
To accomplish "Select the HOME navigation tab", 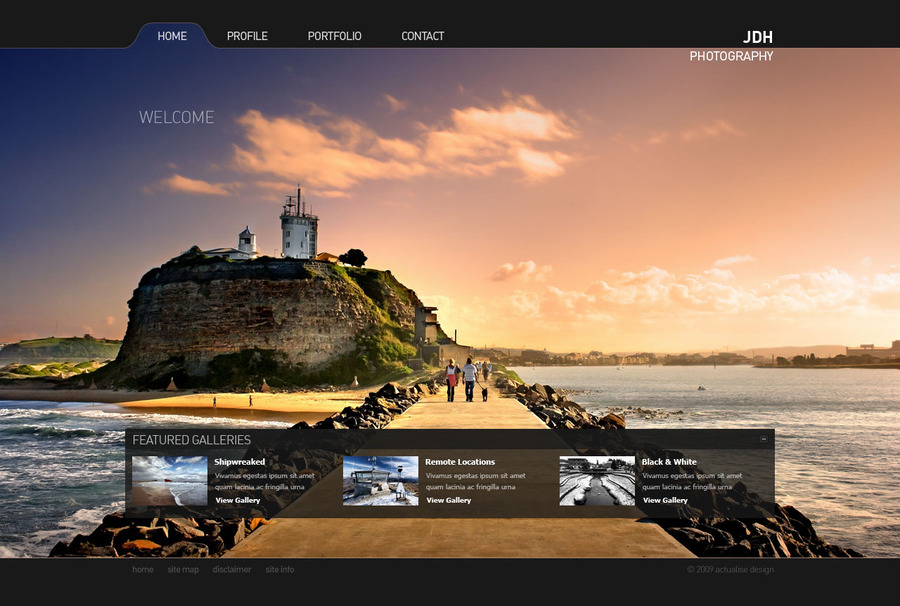I will 171,36.
